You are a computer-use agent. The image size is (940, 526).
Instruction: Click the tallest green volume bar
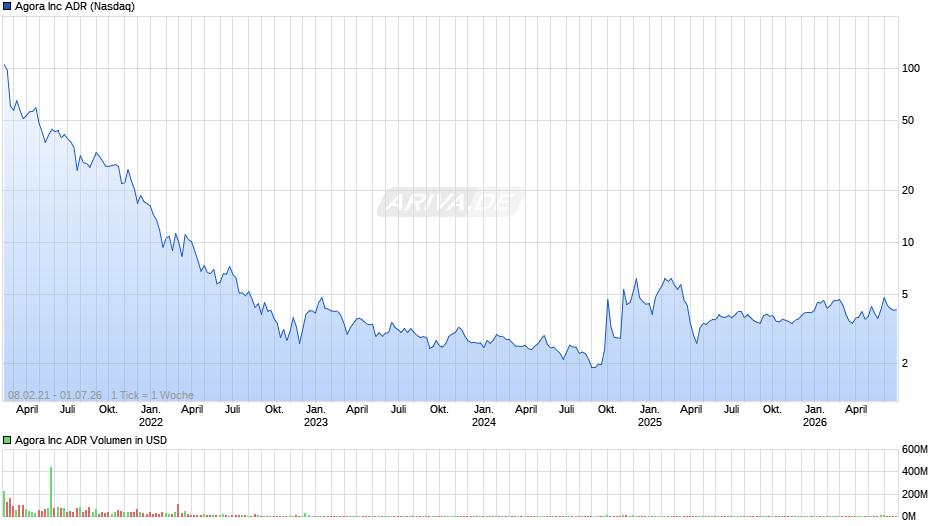(x=51, y=492)
